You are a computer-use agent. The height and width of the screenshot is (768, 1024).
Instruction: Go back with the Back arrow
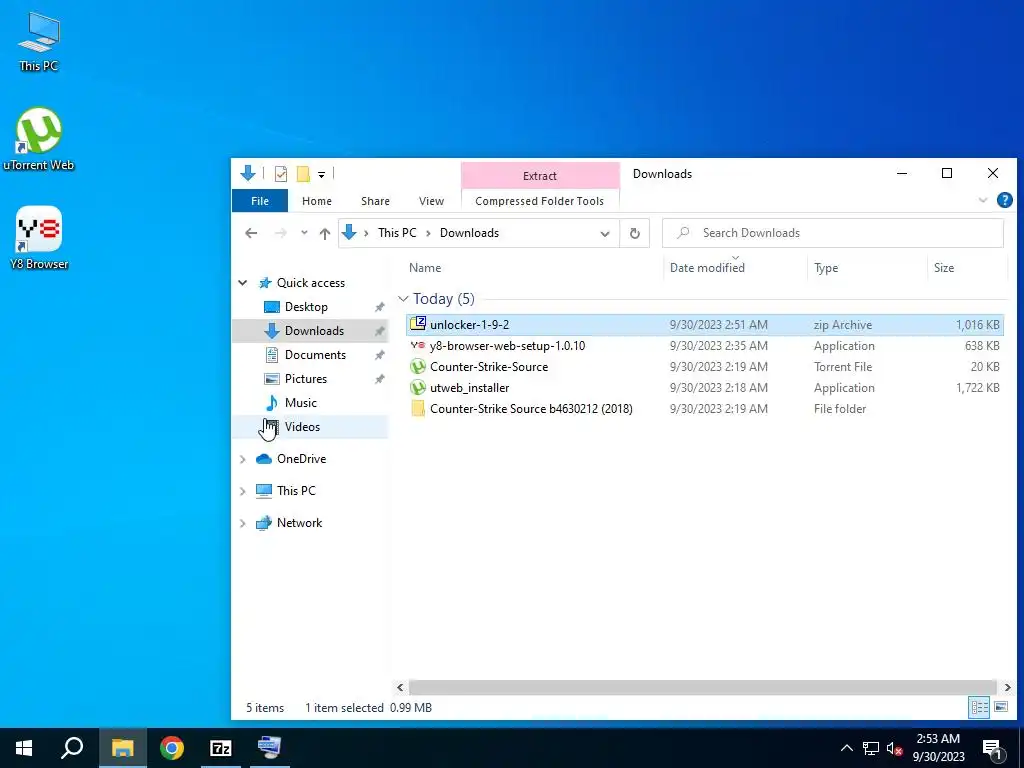(x=251, y=233)
